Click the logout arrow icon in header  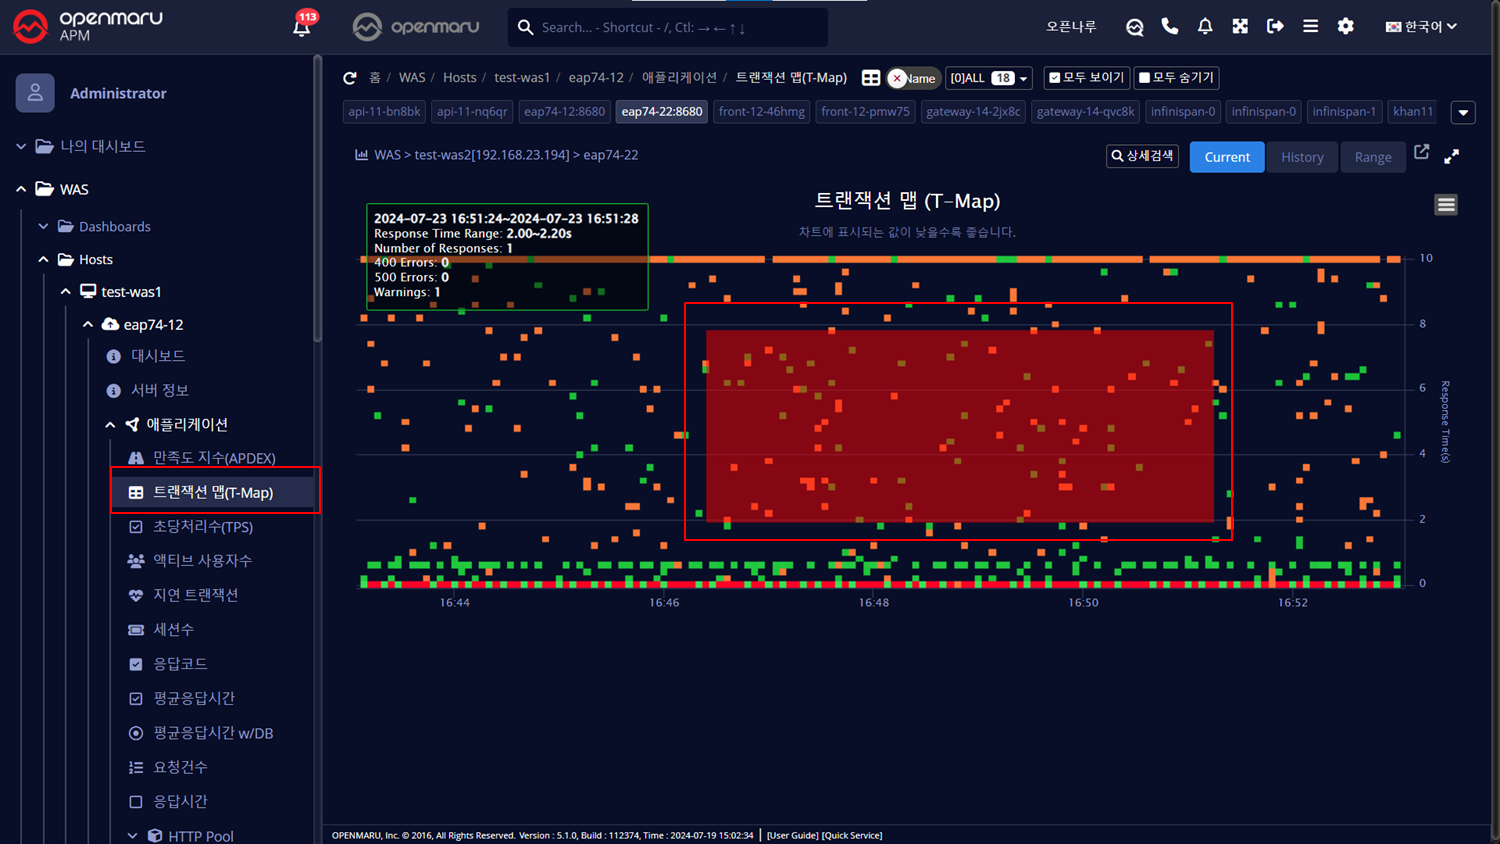(1275, 27)
